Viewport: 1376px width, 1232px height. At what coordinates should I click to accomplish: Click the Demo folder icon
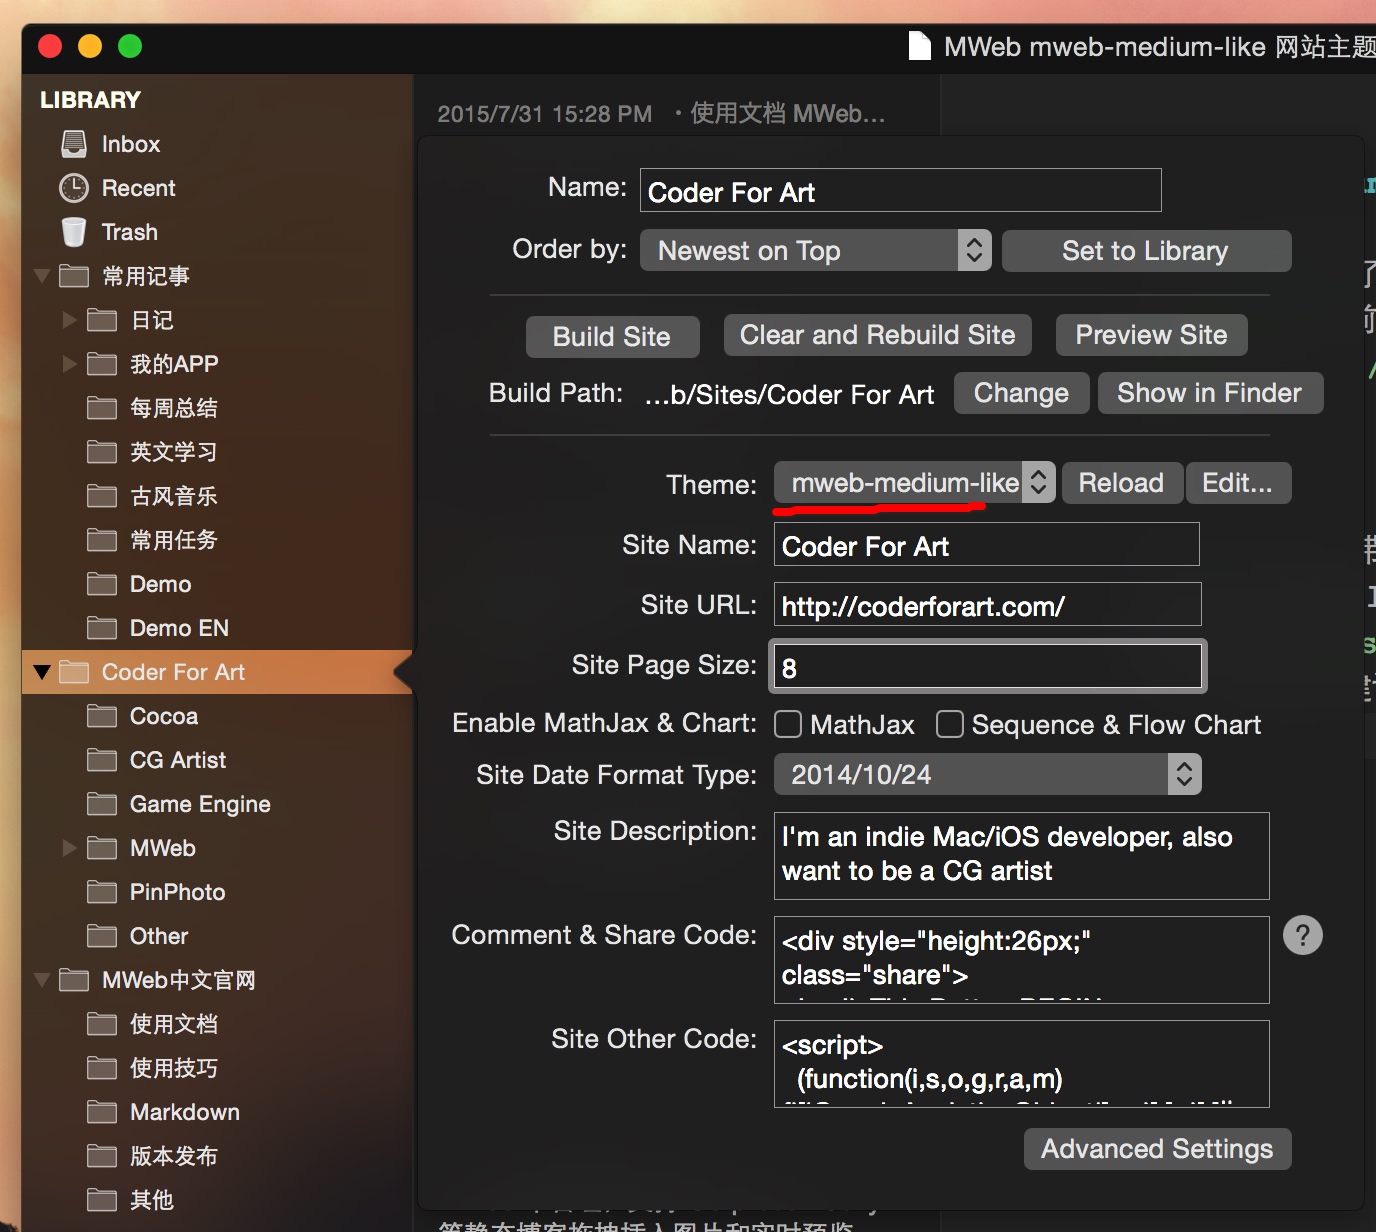[102, 584]
